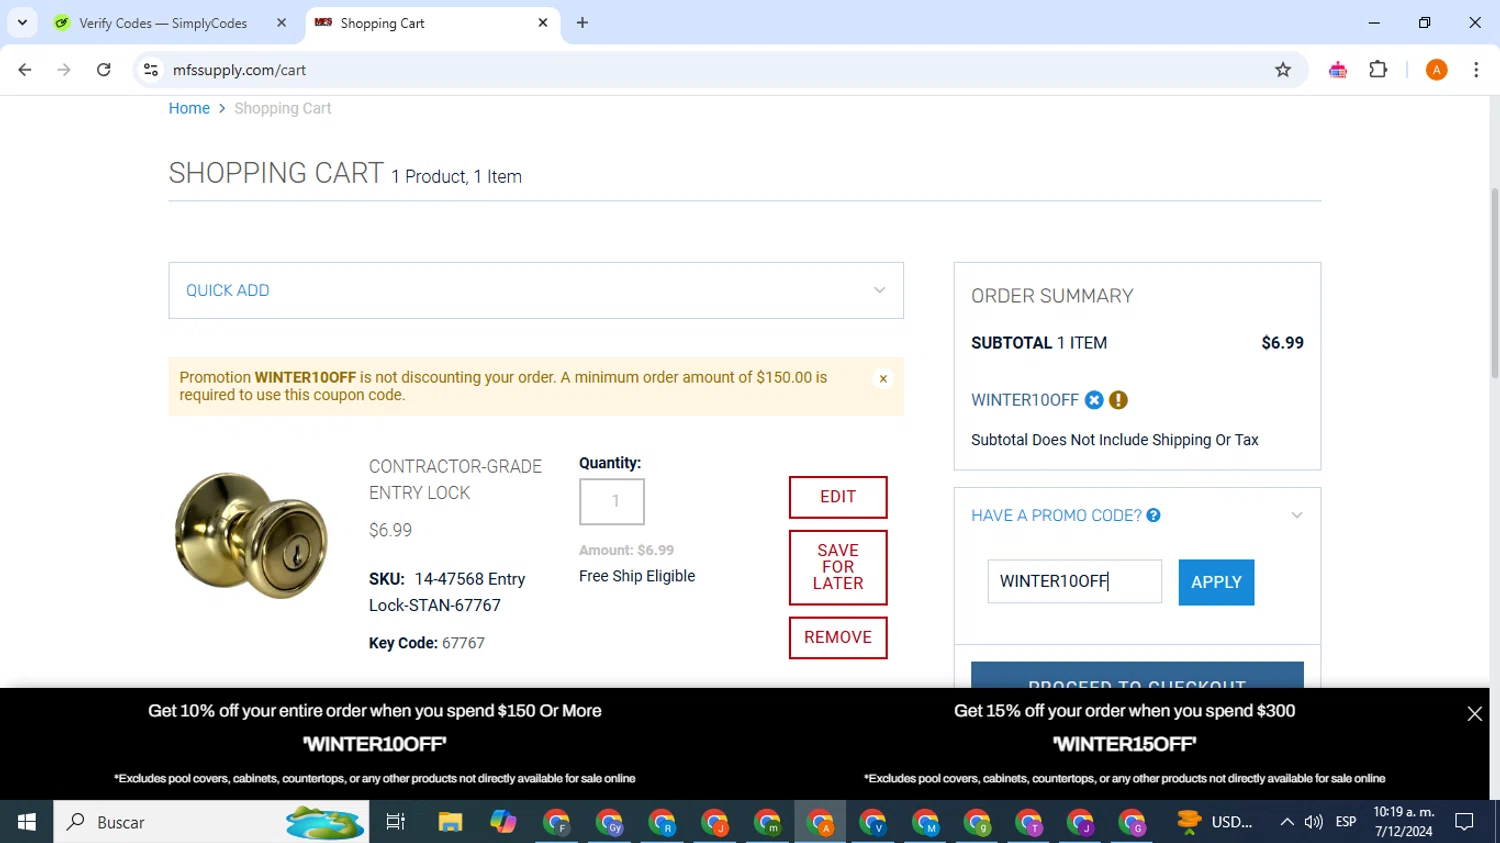
Task: Click the address bar URL mfssupply.com/cart
Action: [x=239, y=70]
